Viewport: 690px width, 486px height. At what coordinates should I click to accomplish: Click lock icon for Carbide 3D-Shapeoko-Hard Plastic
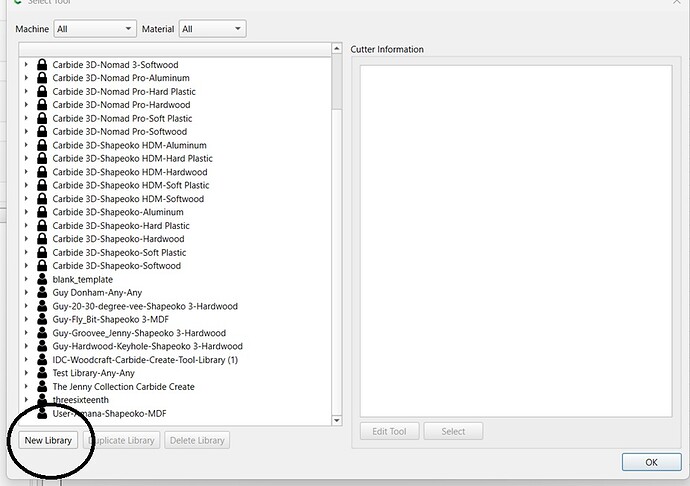pyautogui.click(x=42, y=225)
